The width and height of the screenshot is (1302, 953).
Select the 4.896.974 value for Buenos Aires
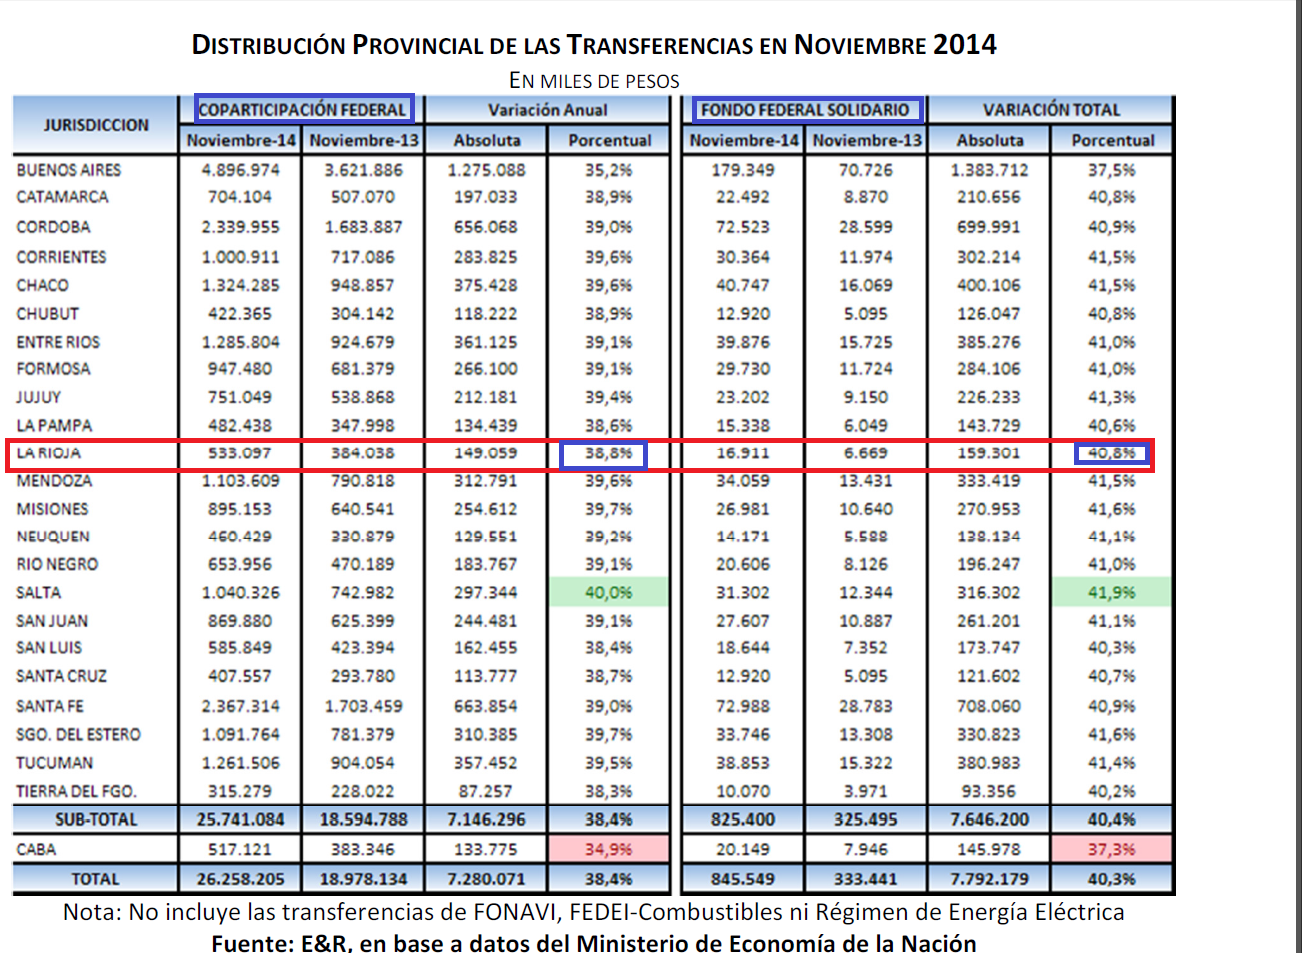pos(240,170)
